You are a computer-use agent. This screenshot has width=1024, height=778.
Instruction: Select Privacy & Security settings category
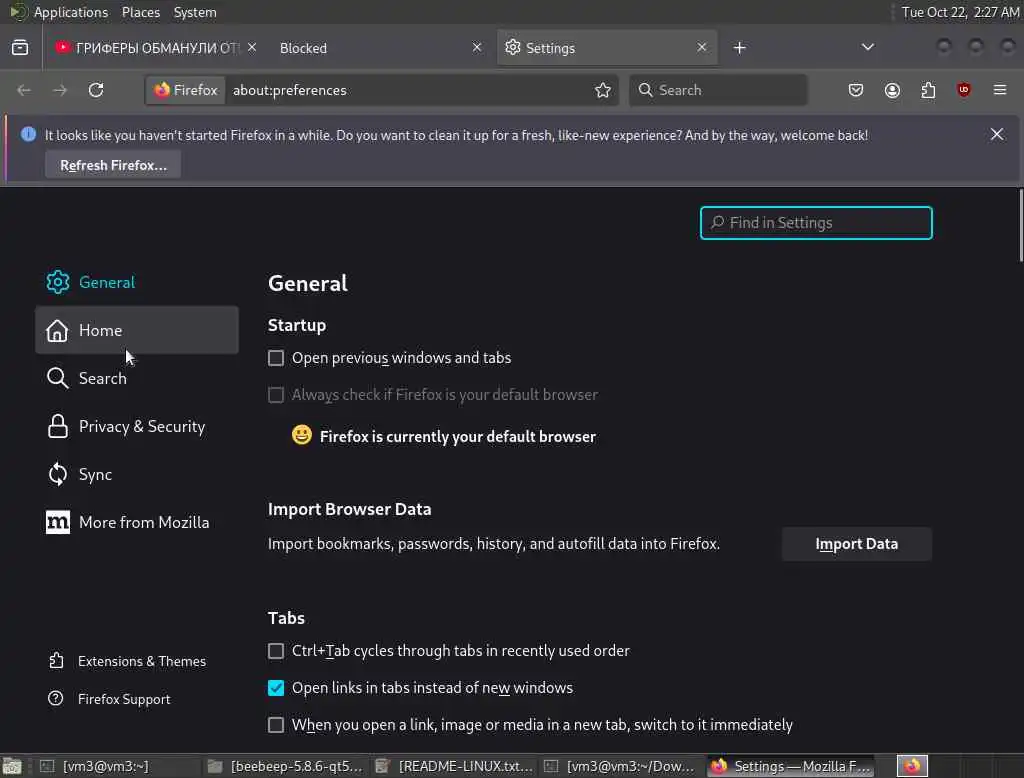point(141,427)
